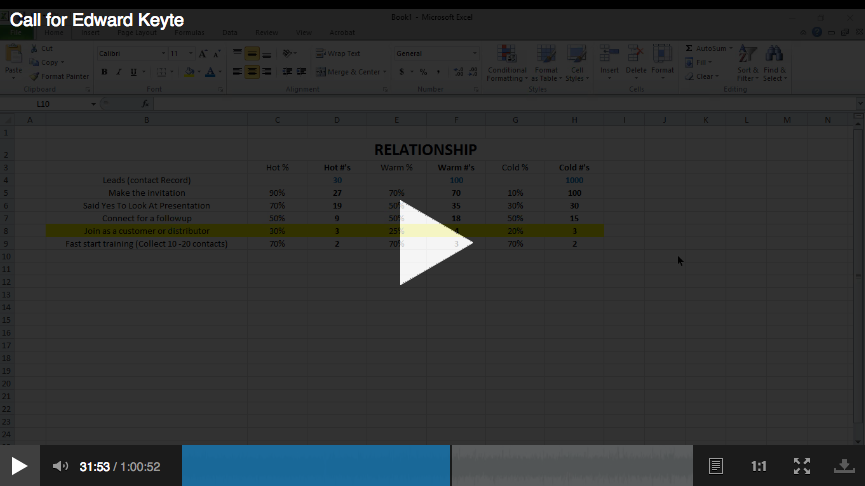Viewport: 865px width, 486px height.
Task: Click the Percent Style icon
Action: point(423,72)
